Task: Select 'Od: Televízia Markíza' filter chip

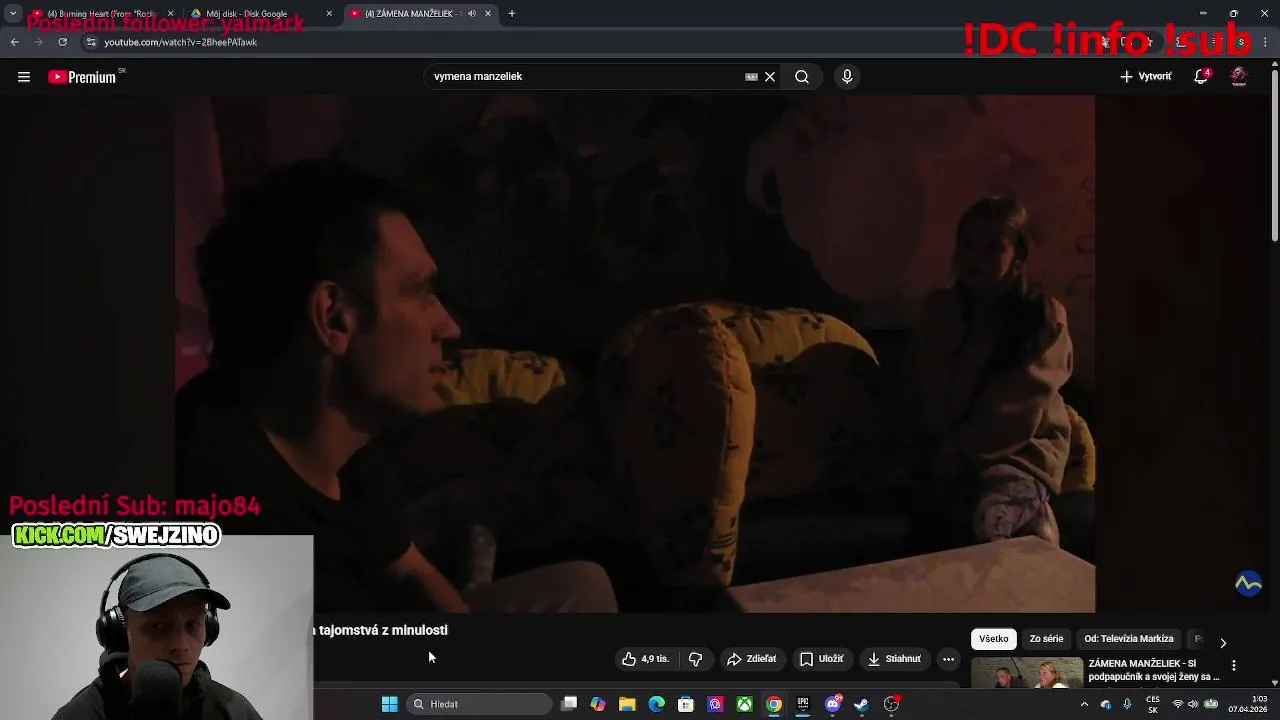Action: point(1129,639)
